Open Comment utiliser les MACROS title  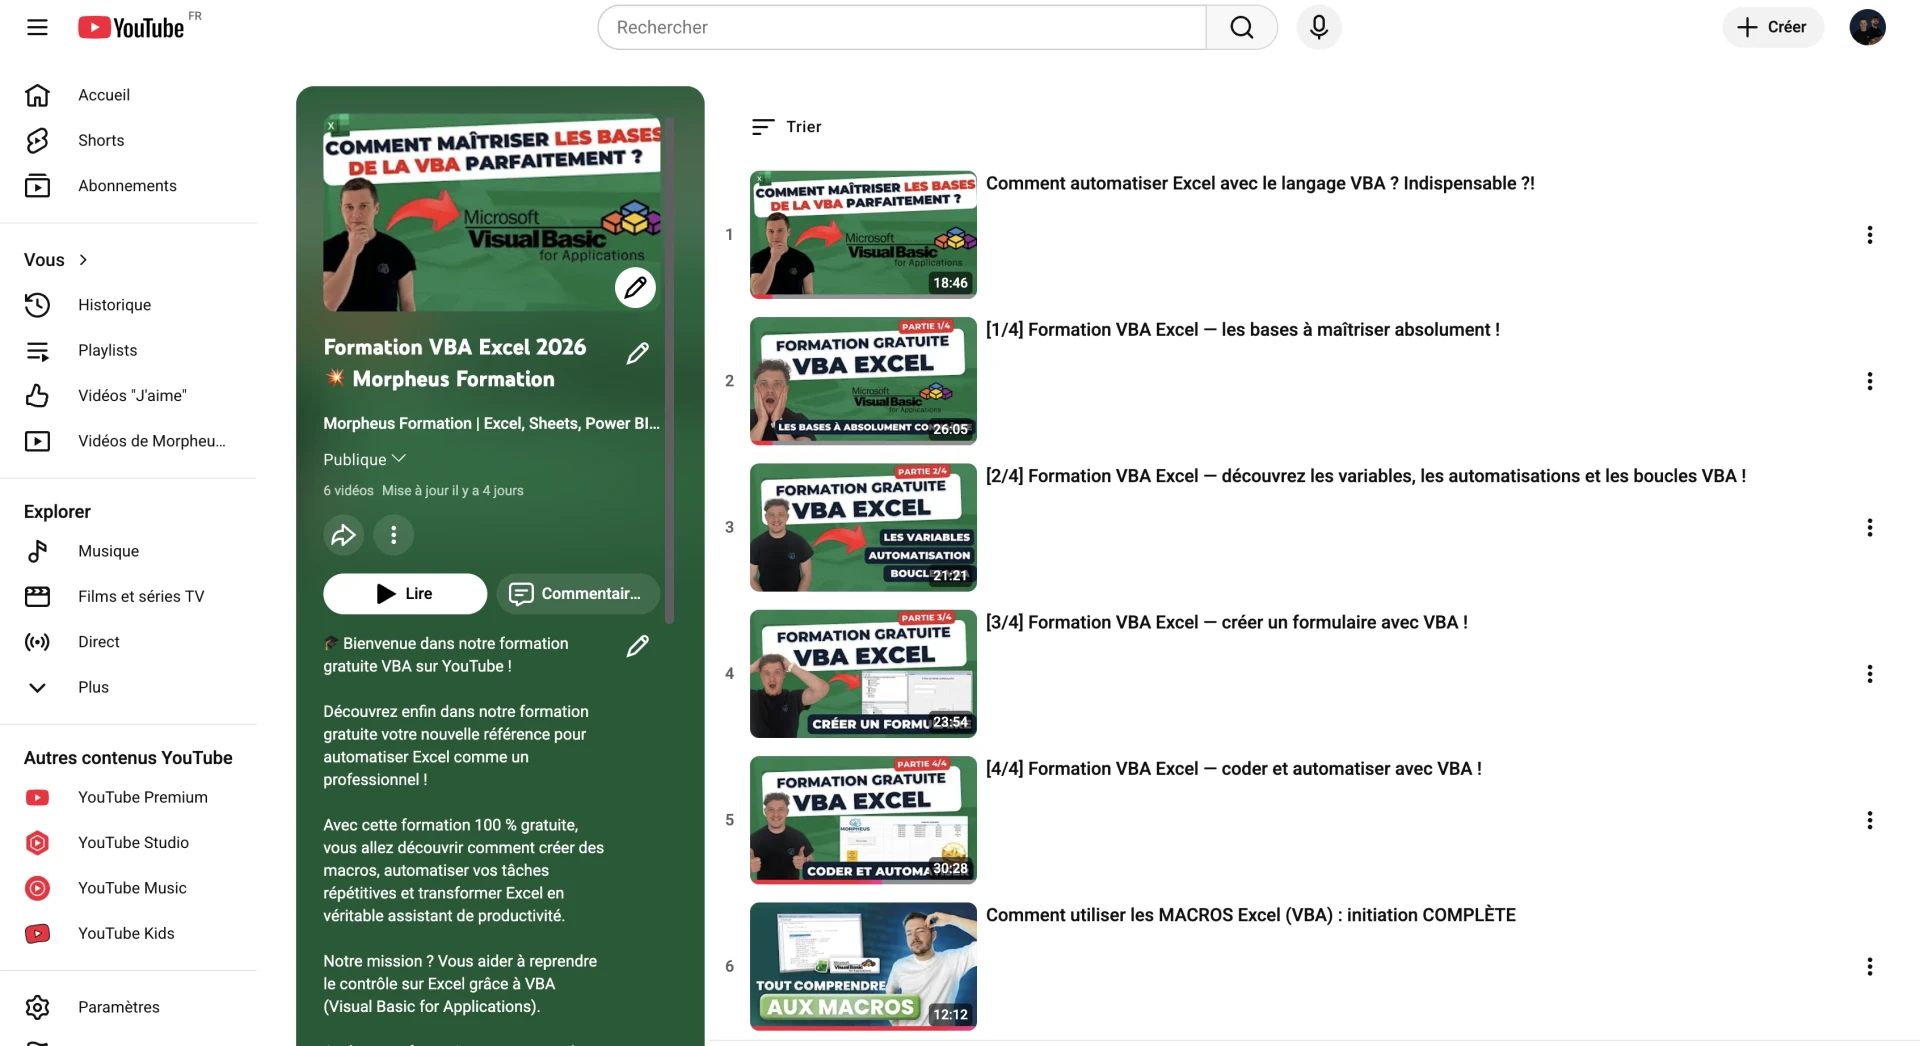[1251, 915]
